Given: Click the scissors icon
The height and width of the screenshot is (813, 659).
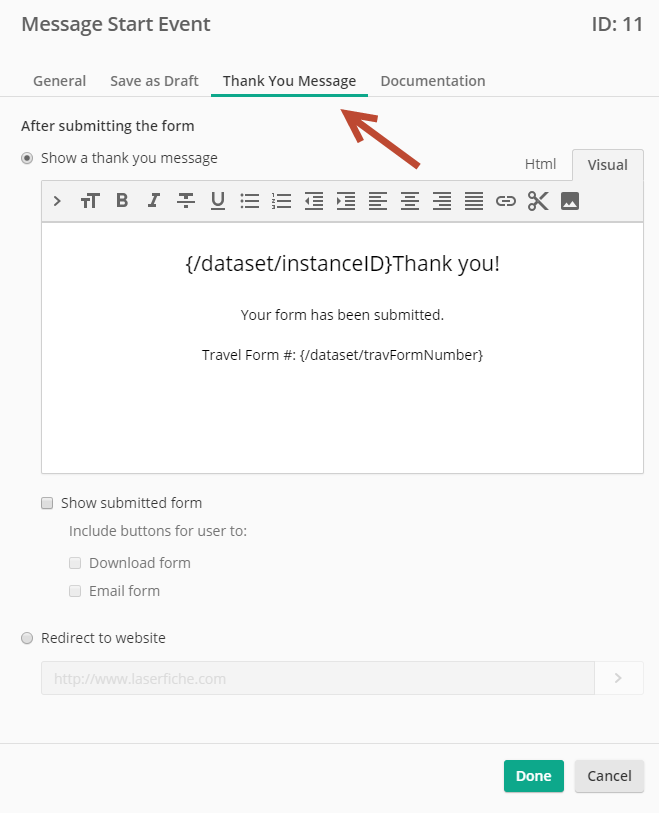Looking at the screenshot, I should (538, 201).
